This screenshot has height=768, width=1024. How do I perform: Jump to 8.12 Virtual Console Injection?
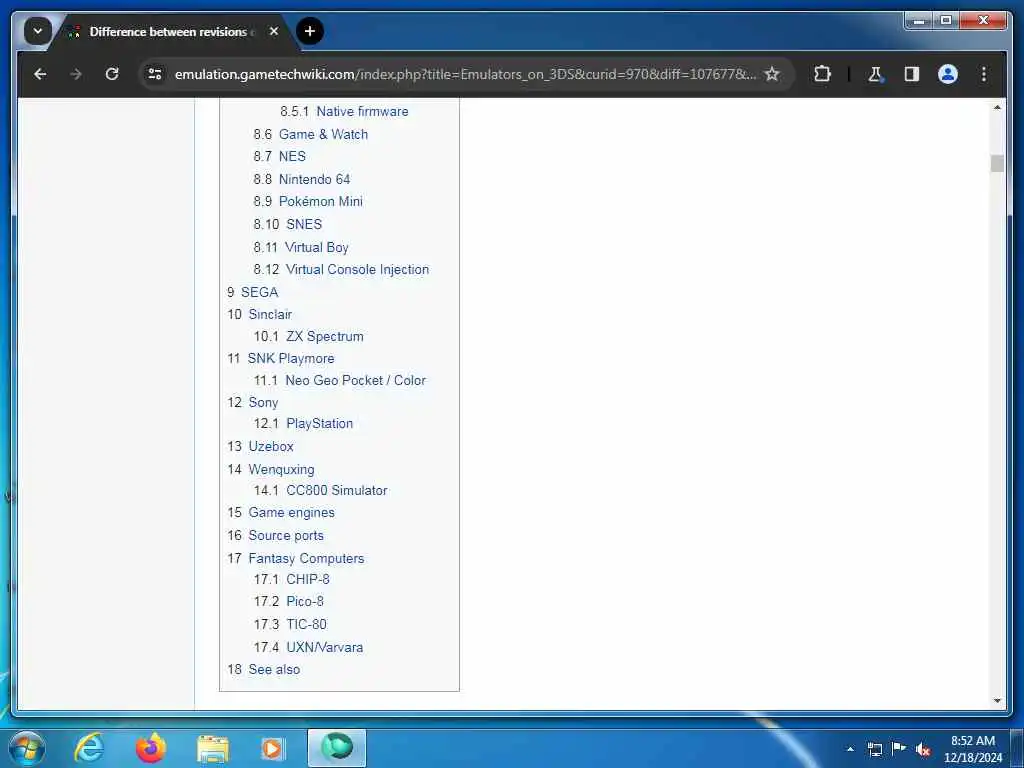coord(342,270)
